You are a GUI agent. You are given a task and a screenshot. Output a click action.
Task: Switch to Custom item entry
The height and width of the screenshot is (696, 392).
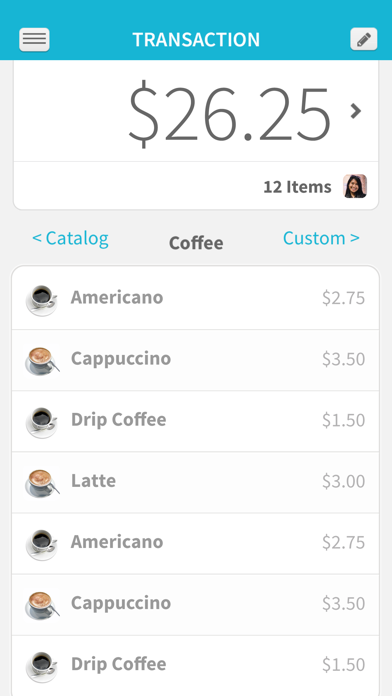point(321,238)
